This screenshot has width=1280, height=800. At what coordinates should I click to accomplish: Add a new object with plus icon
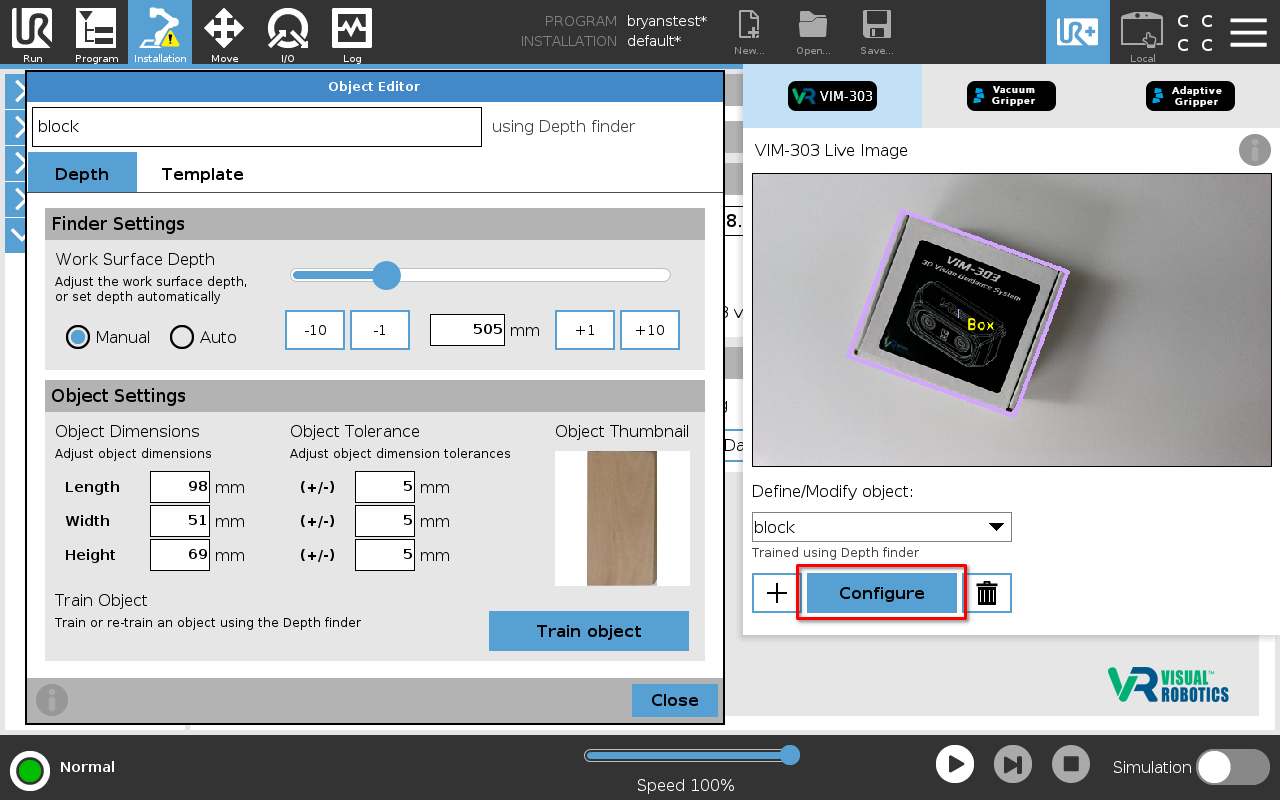[x=777, y=593]
